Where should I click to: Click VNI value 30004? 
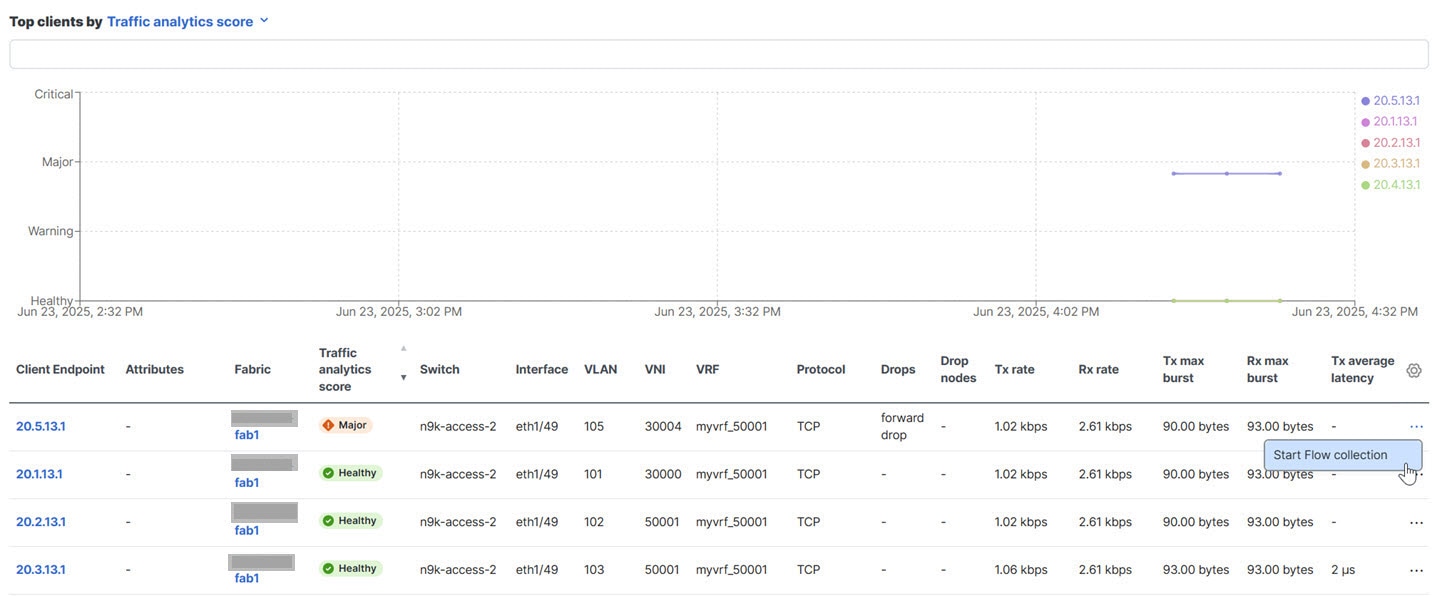coord(663,426)
